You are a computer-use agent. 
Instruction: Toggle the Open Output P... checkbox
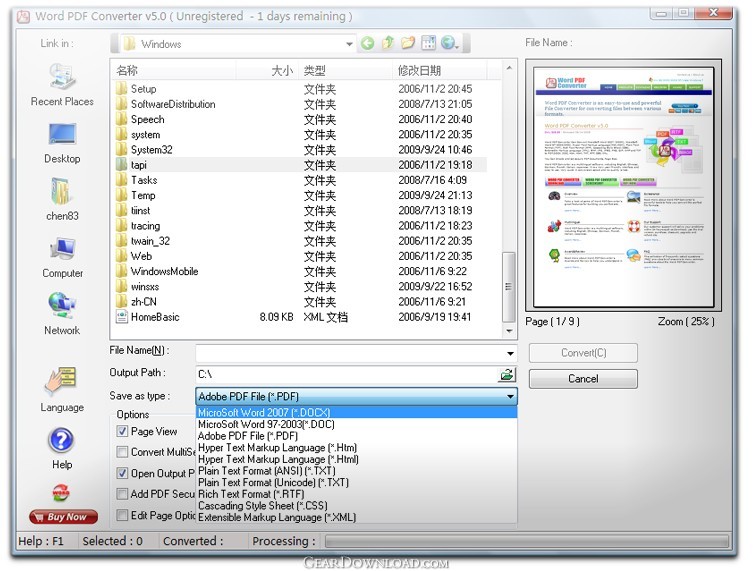pyautogui.click(x=122, y=473)
